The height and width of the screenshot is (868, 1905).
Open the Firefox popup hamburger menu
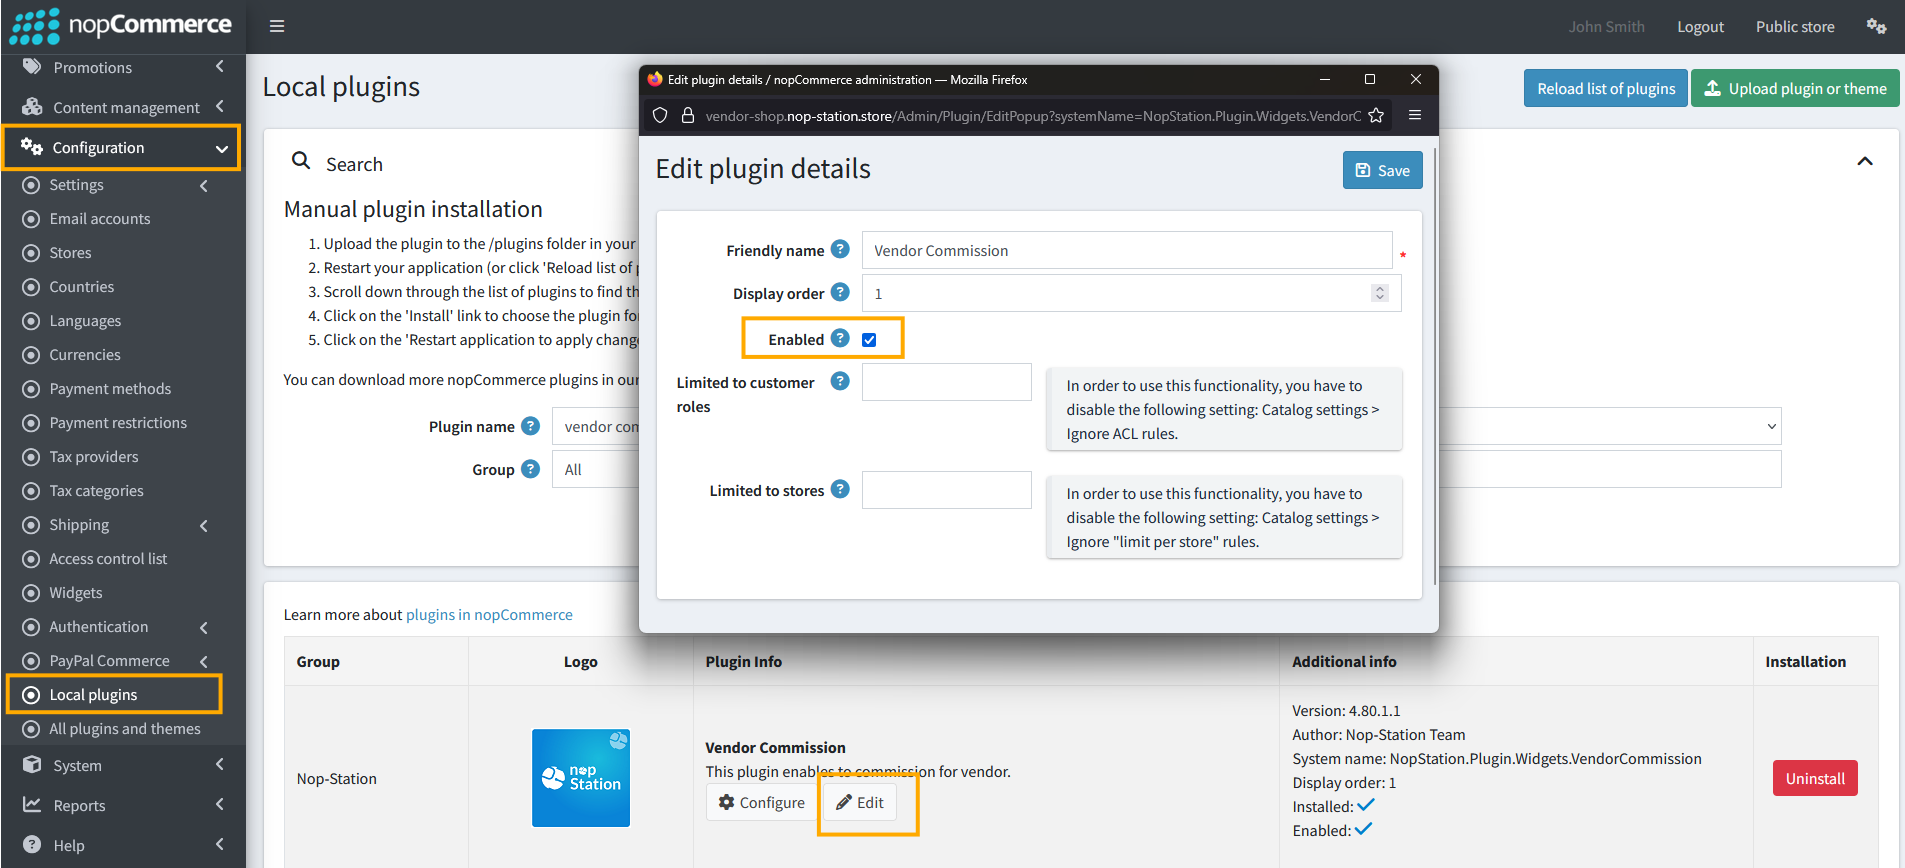coord(1415,115)
